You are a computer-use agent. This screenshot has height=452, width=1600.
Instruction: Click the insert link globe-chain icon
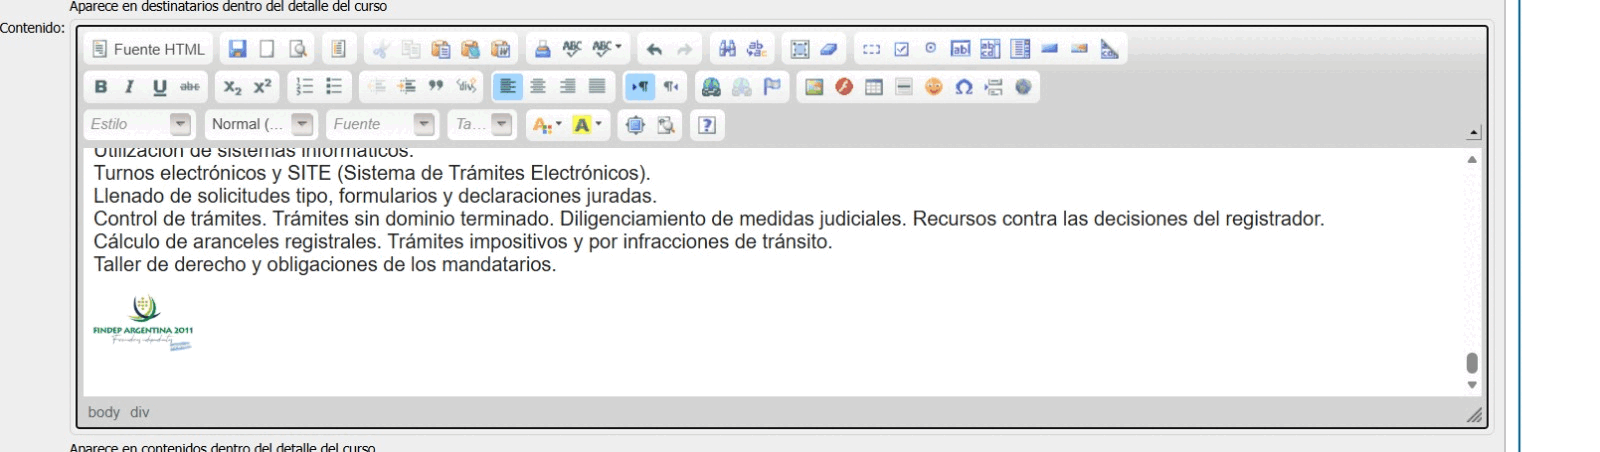[711, 87]
